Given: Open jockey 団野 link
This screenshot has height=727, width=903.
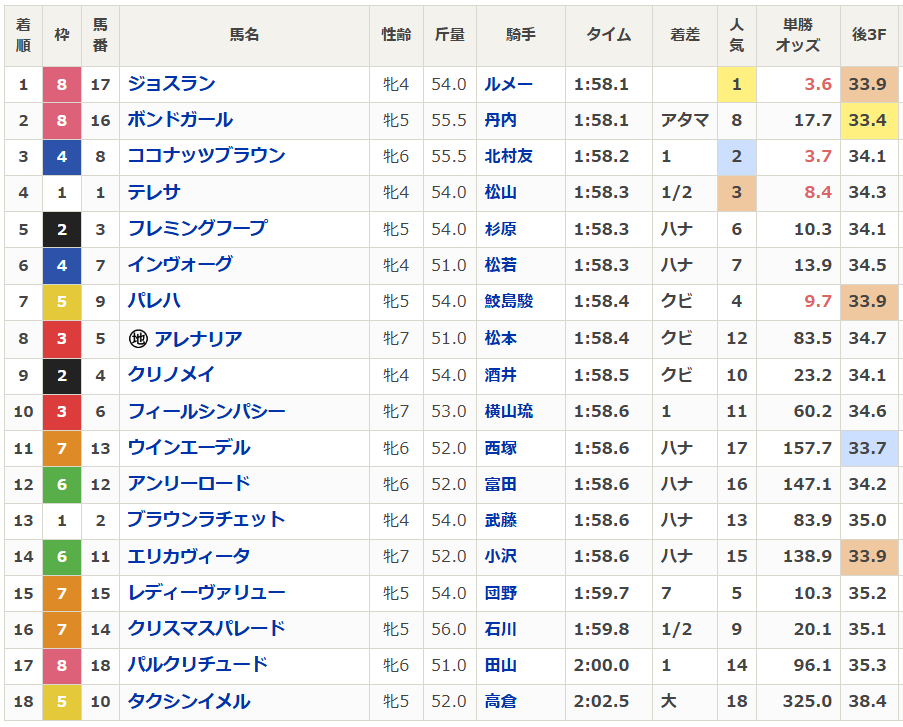Looking at the screenshot, I should pyautogui.click(x=500, y=593).
